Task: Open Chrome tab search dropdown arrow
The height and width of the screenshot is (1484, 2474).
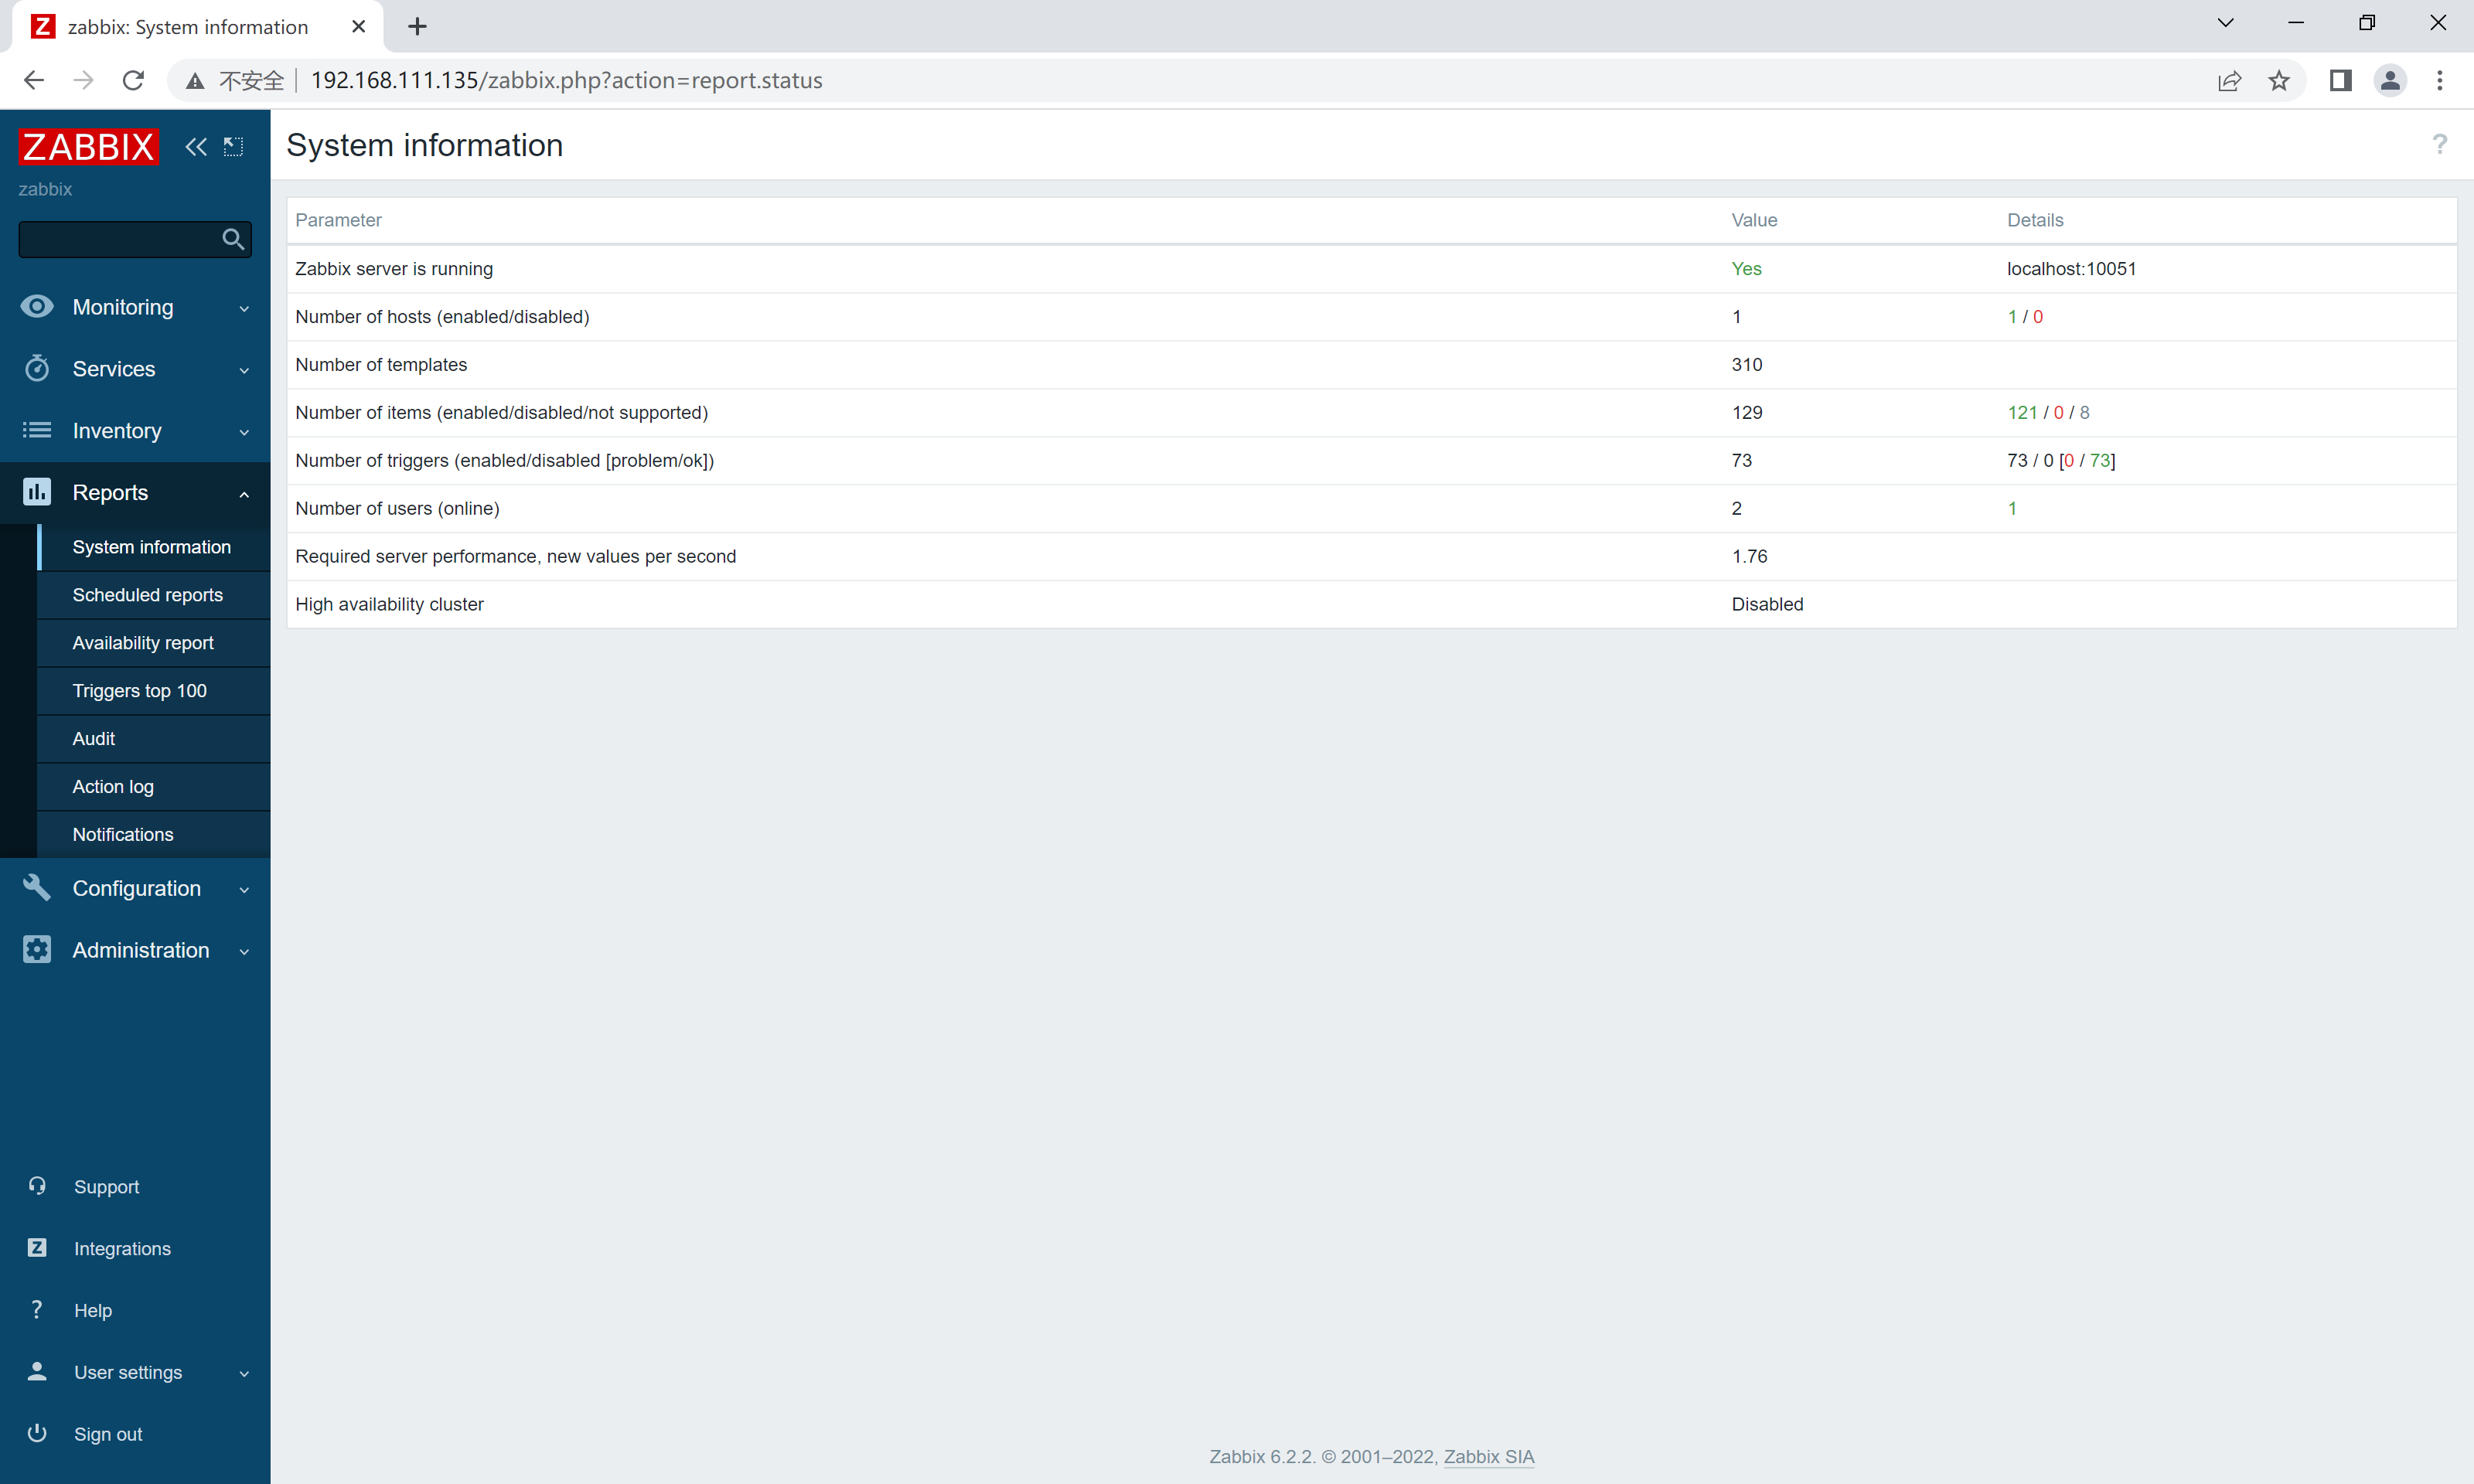Action: click(x=2225, y=23)
